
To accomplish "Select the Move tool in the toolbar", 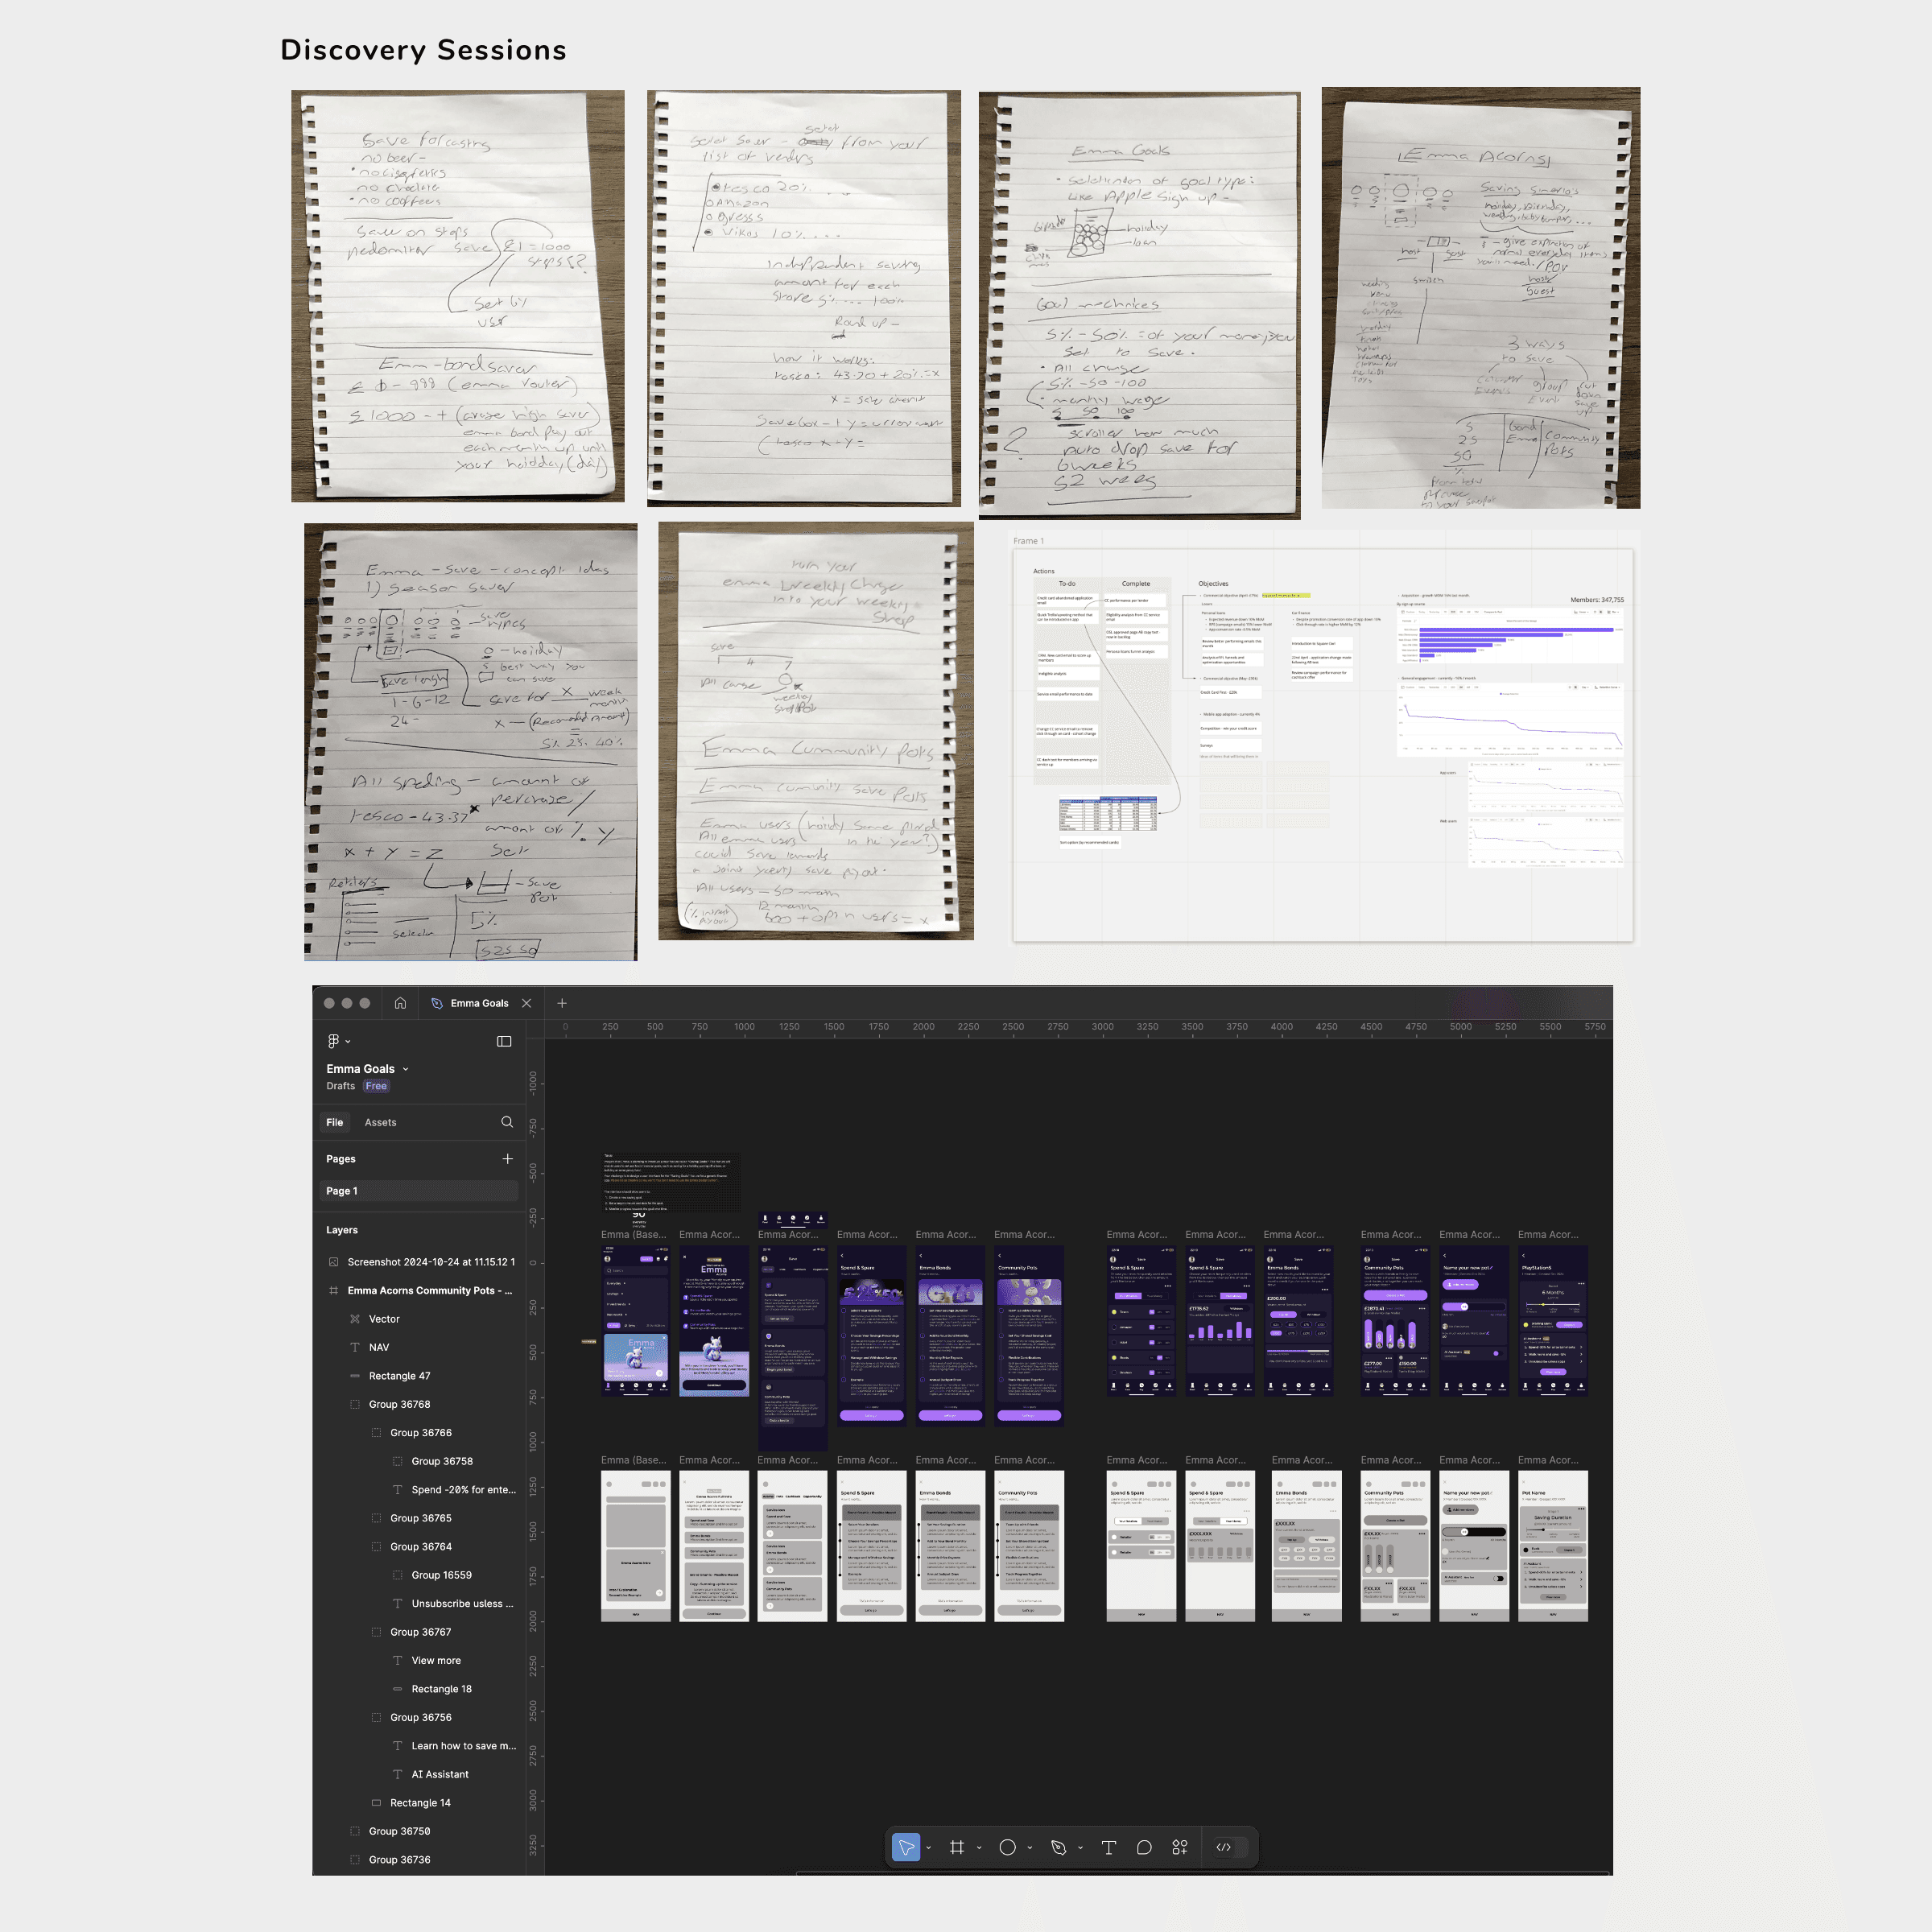I will [906, 1847].
